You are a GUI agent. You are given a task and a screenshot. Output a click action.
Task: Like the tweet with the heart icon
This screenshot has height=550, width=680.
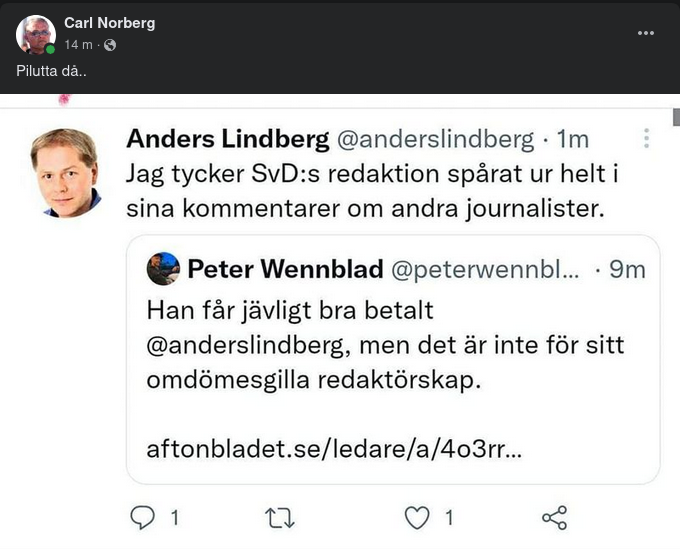[x=418, y=517]
